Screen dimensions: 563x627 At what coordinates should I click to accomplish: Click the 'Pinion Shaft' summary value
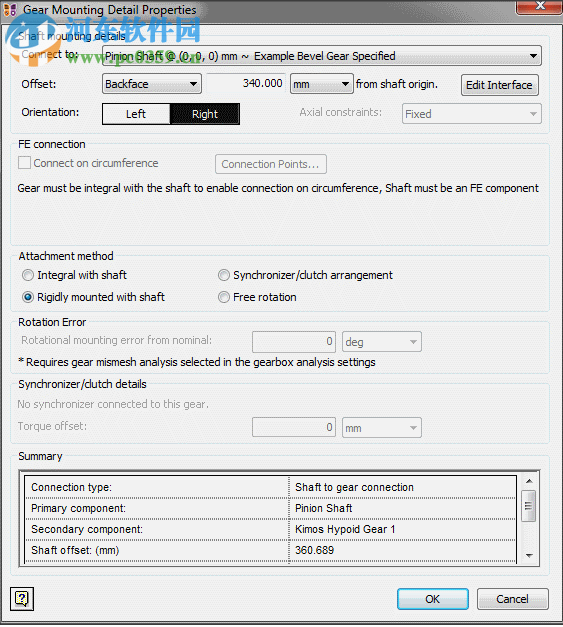point(323,508)
